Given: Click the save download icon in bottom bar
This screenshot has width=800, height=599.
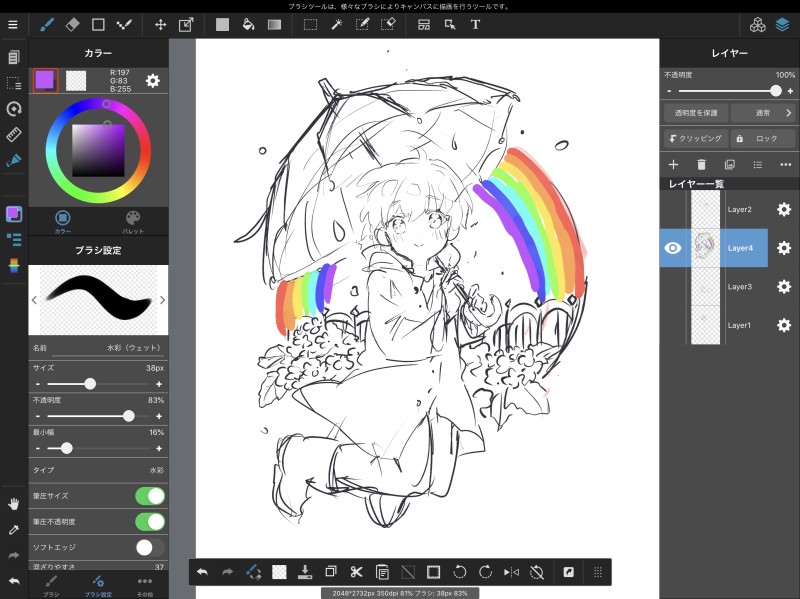Looking at the screenshot, I should click(305, 572).
